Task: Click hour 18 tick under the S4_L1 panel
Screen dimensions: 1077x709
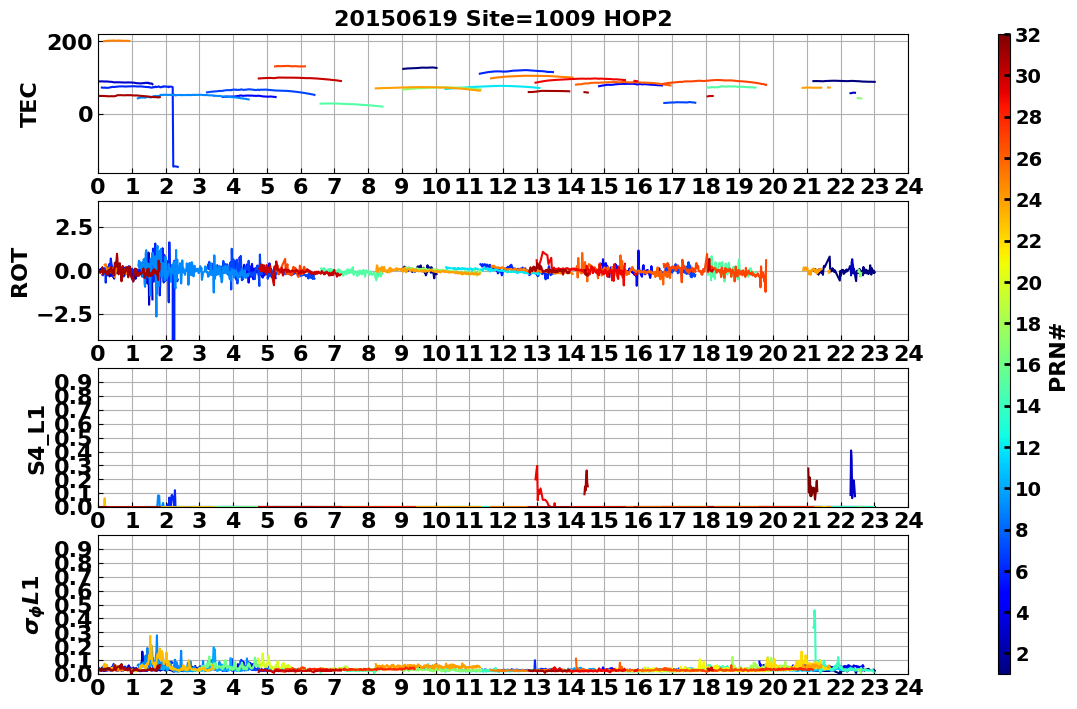Action: (706, 521)
